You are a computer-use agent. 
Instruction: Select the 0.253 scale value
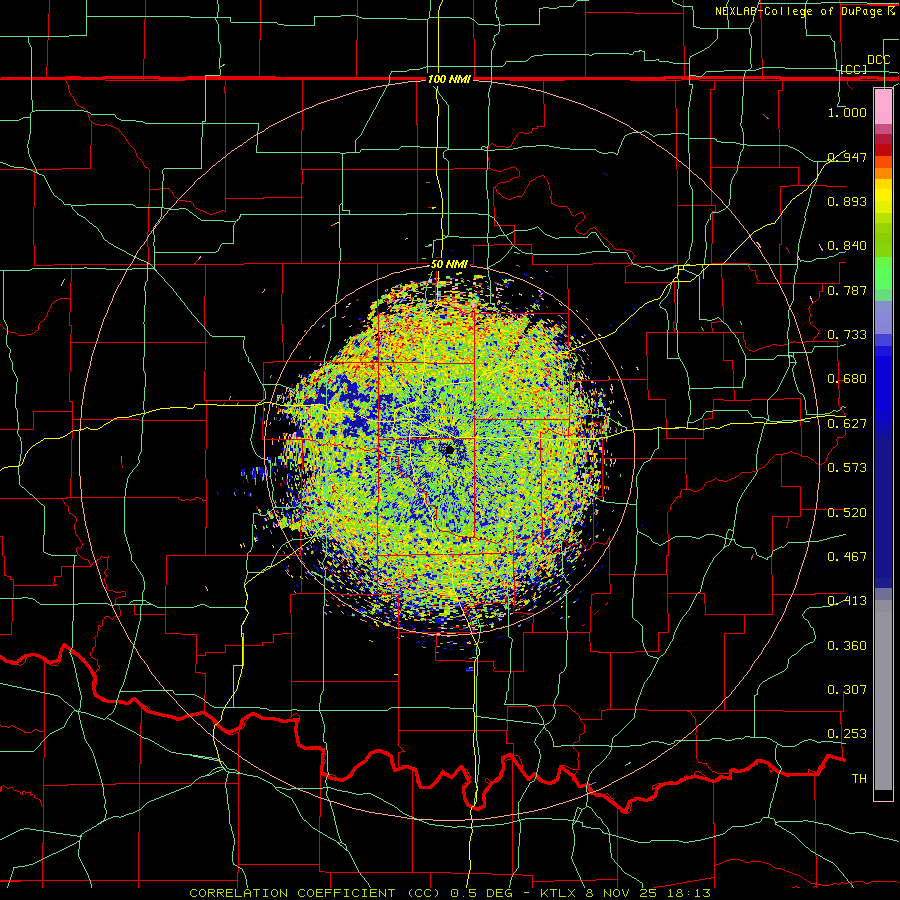click(847, 734)
